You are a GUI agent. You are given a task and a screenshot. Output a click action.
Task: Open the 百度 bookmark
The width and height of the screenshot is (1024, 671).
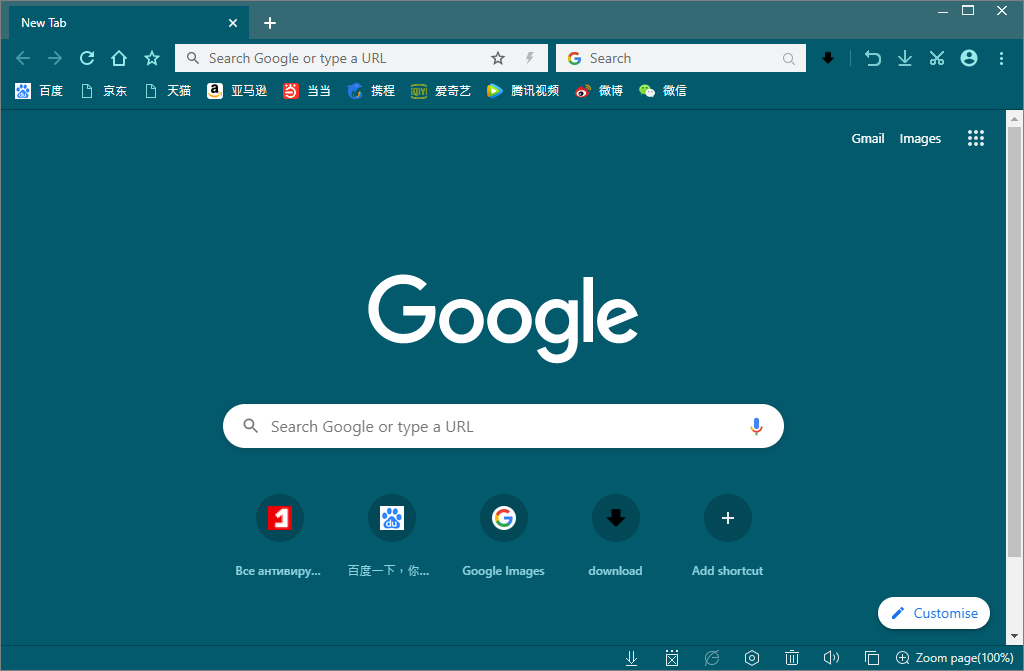[x=39, y=91]
